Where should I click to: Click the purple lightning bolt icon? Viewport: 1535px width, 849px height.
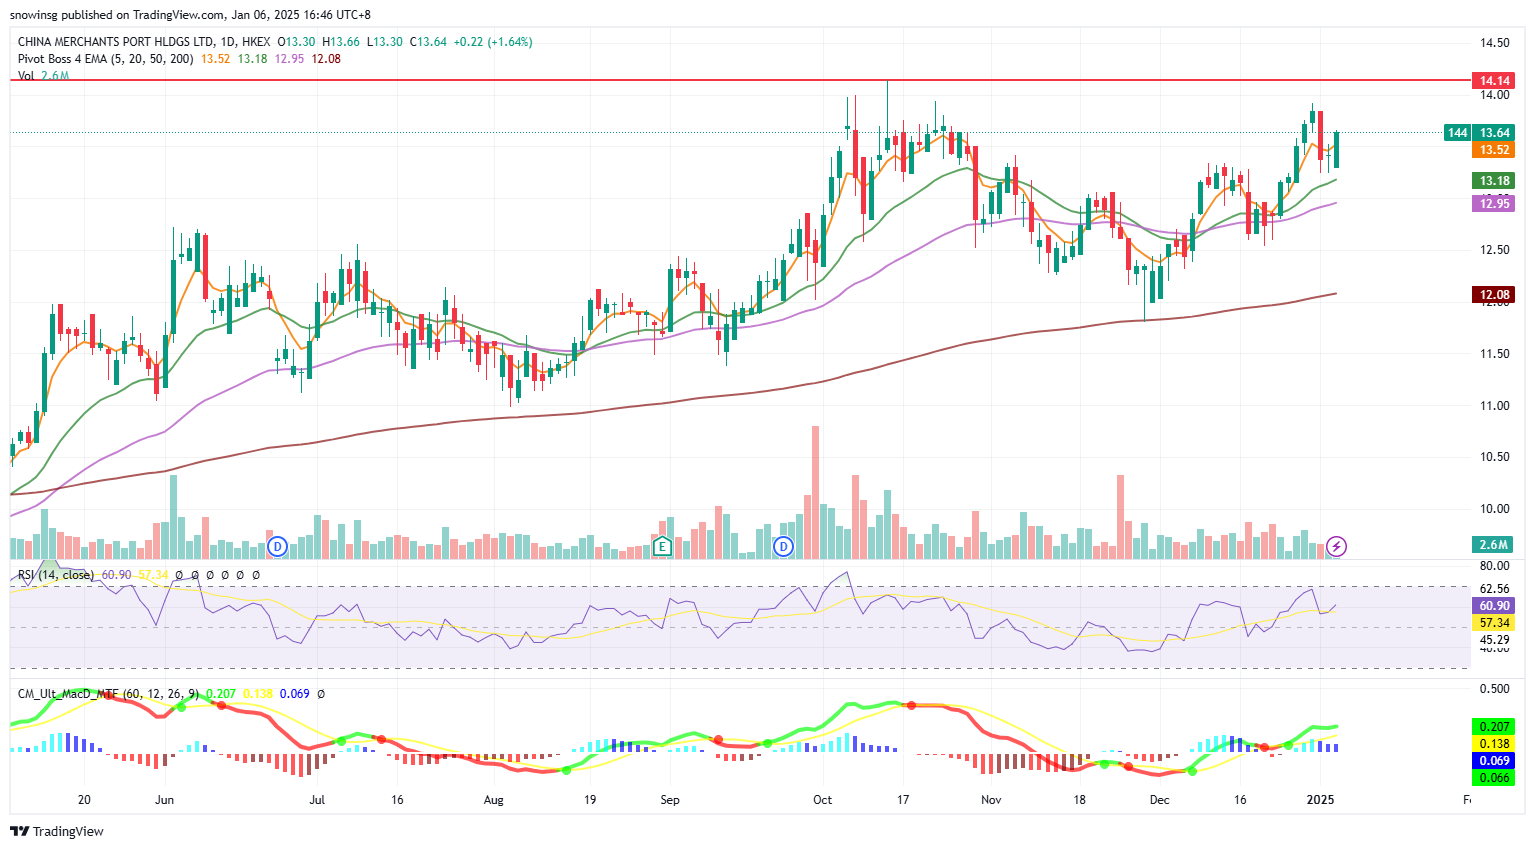click(1336, 546)
